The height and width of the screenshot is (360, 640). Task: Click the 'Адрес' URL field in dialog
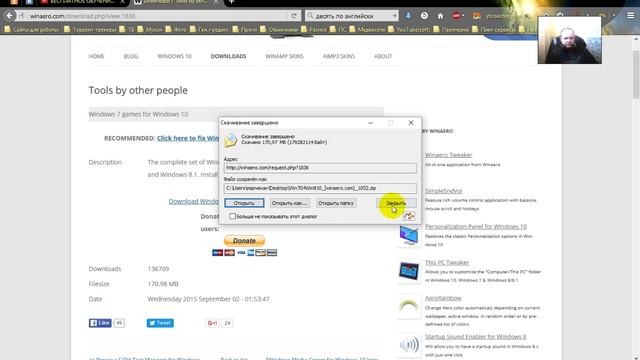point(320,168)
